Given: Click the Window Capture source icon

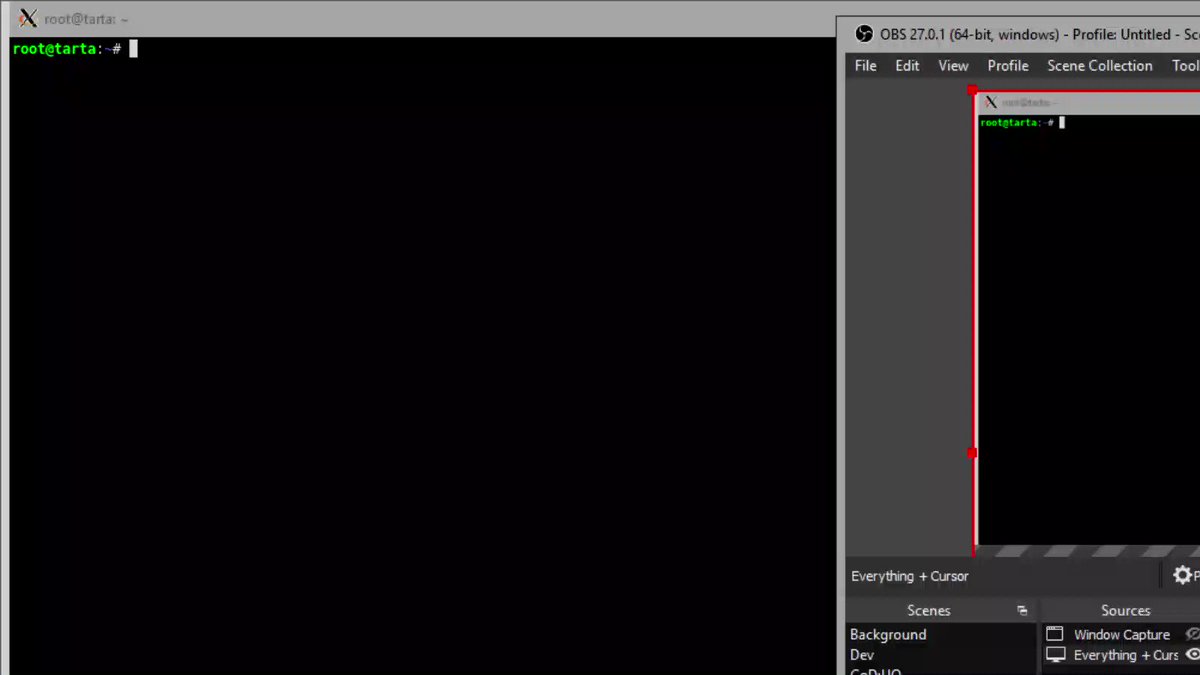Looking at the screenshot, I should (1055, 634).
